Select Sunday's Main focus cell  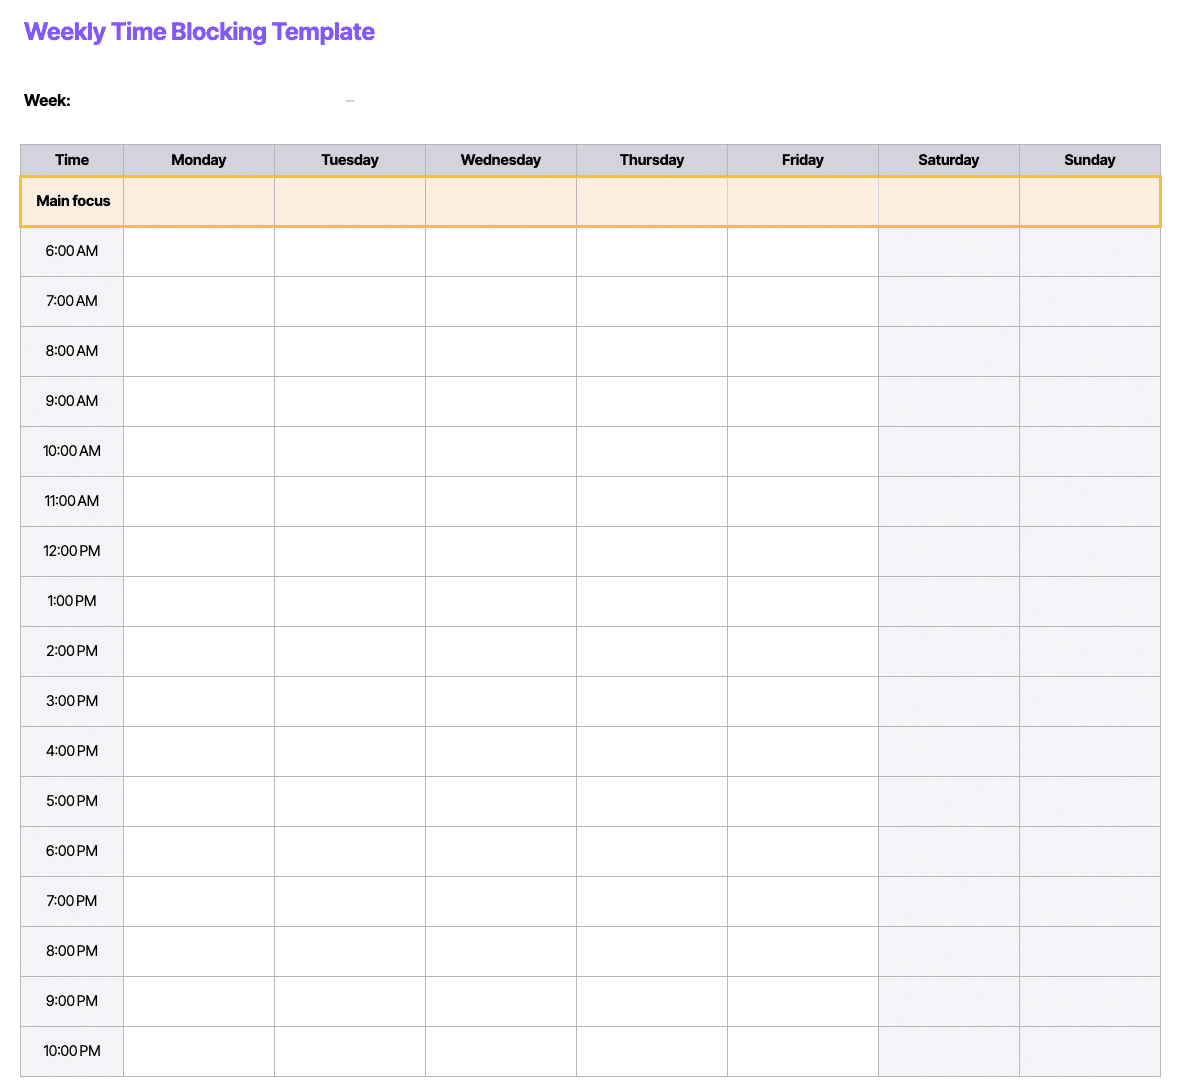(x=1090, y=201)
